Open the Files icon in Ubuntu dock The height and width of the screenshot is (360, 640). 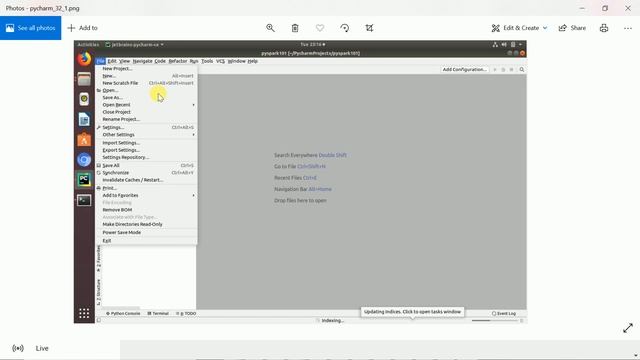84,79
